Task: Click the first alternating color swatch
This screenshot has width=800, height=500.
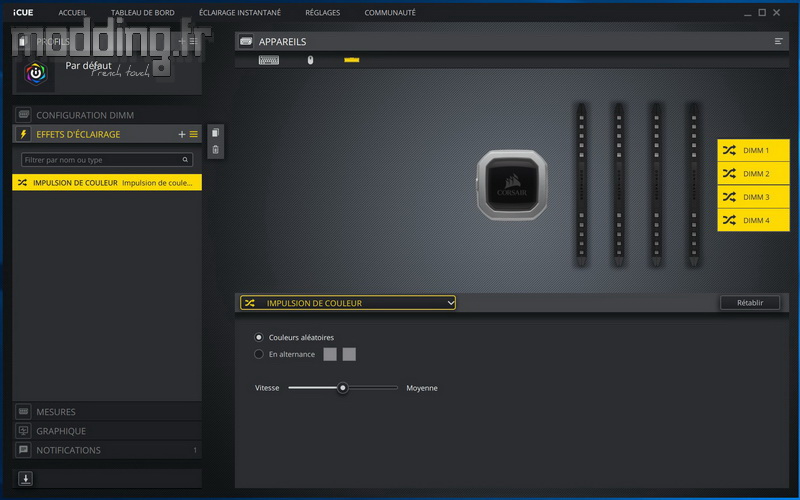Action: point(330,354)
